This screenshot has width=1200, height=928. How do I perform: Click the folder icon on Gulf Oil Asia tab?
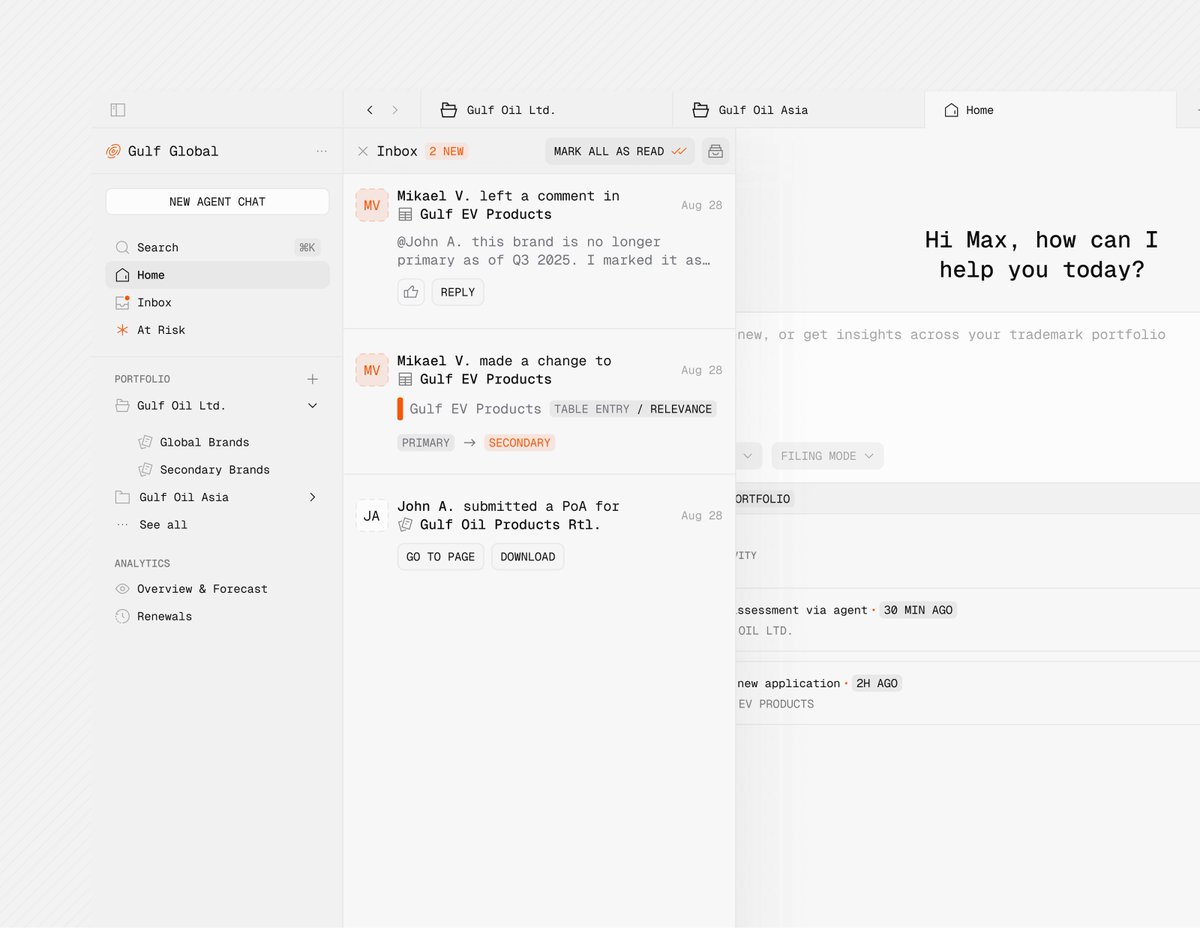coord(700,110)
